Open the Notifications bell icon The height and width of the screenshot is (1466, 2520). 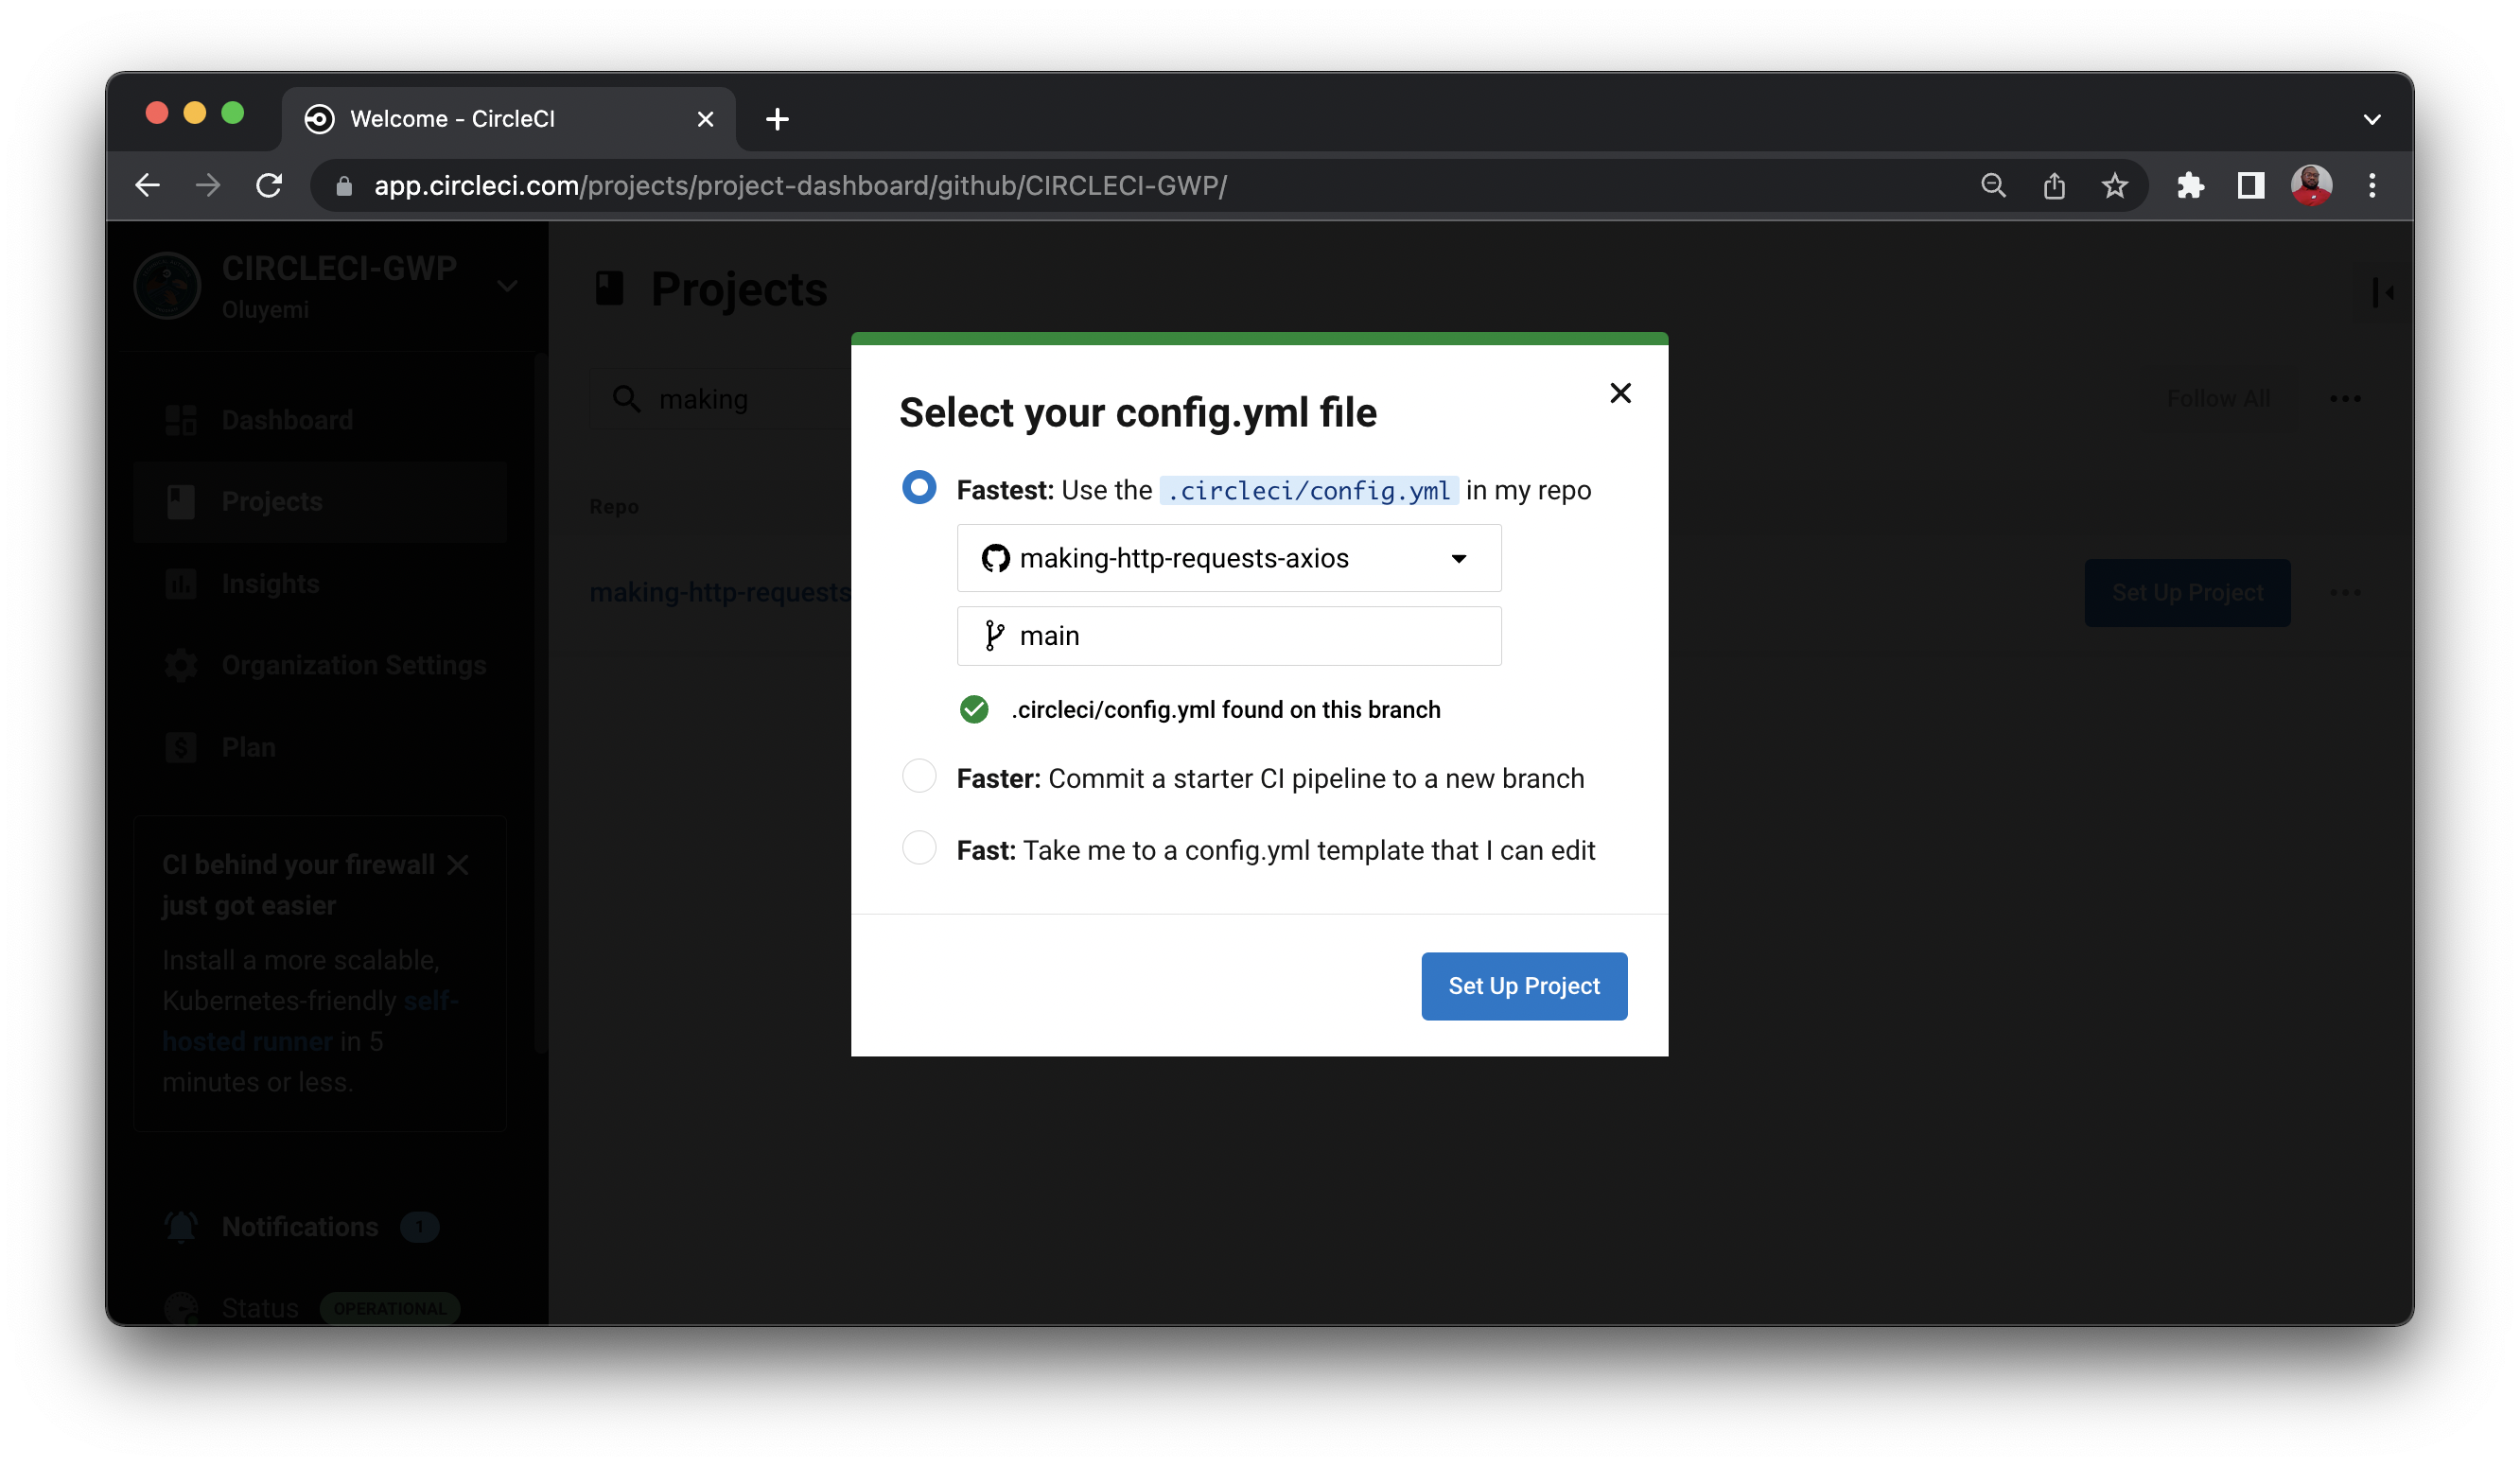pos(181,1226)
